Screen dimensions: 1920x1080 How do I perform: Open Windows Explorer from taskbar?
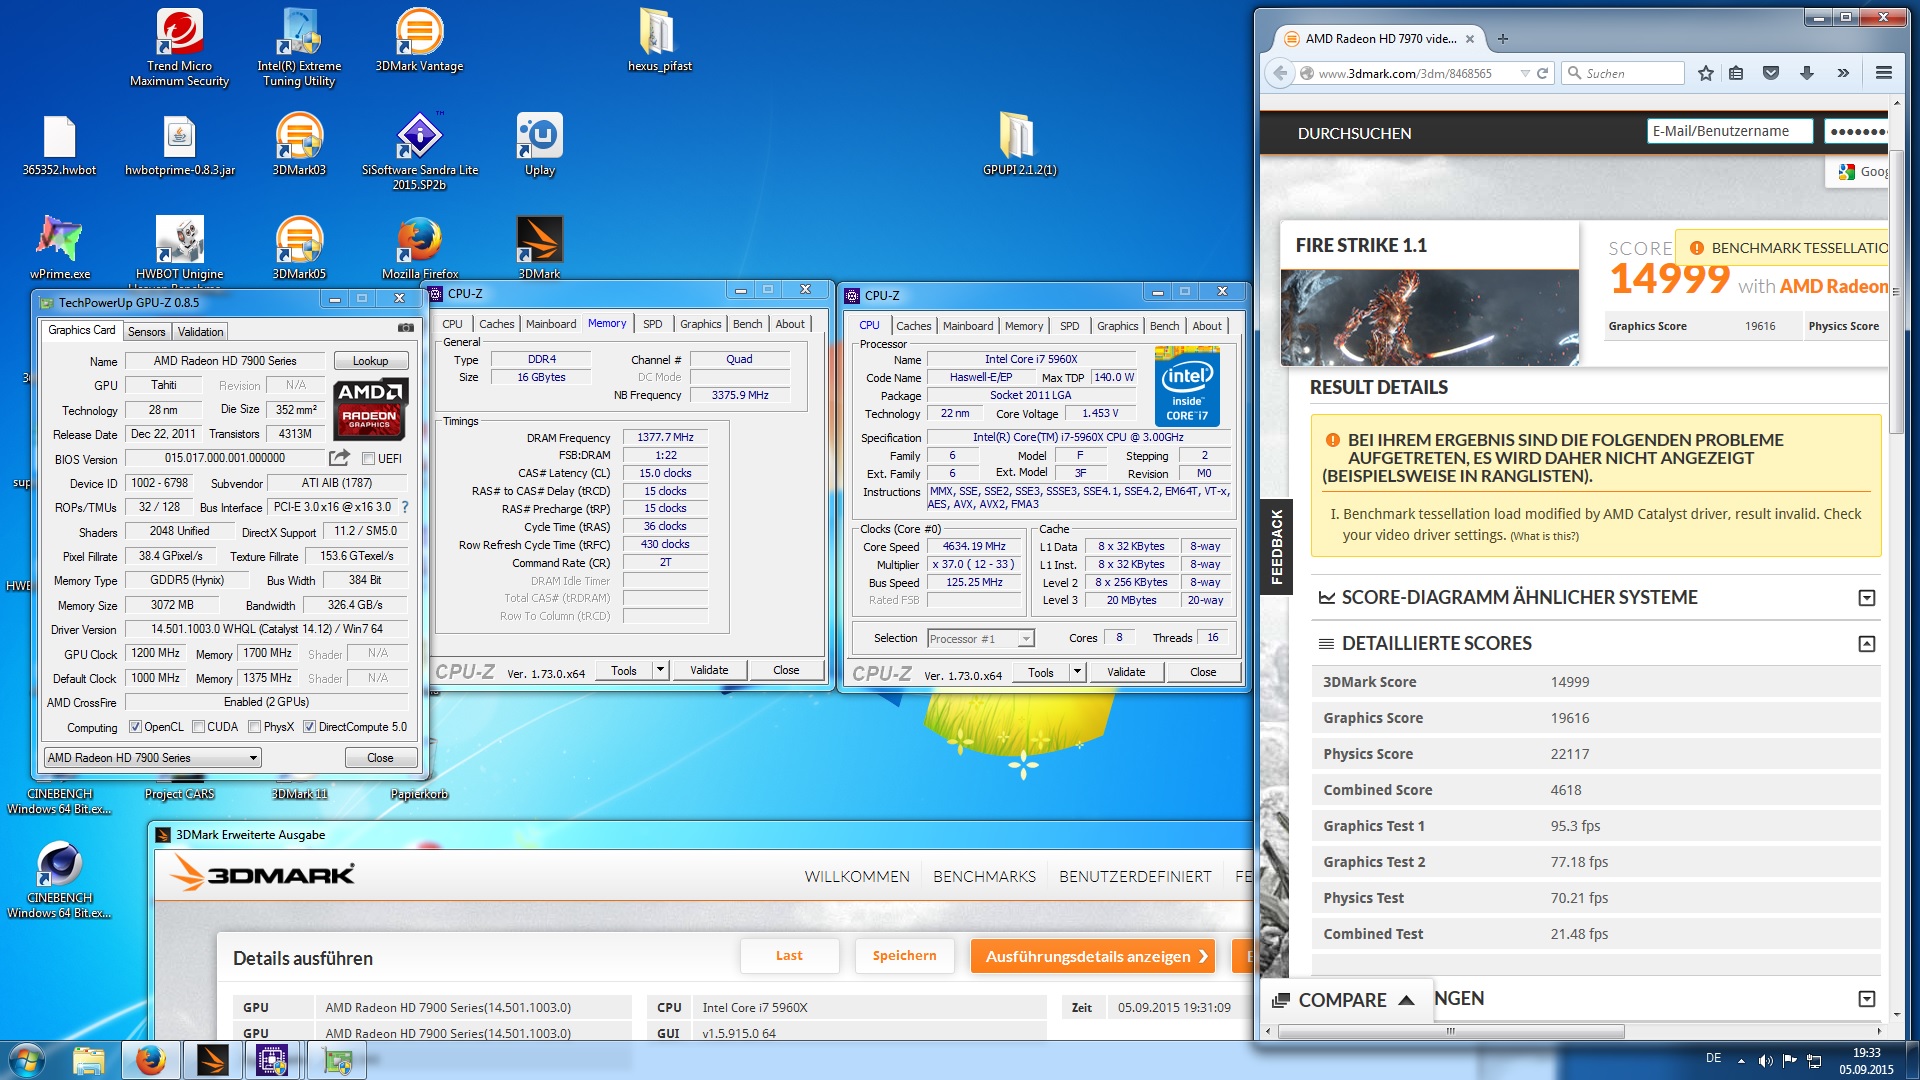coord(89,1060)
